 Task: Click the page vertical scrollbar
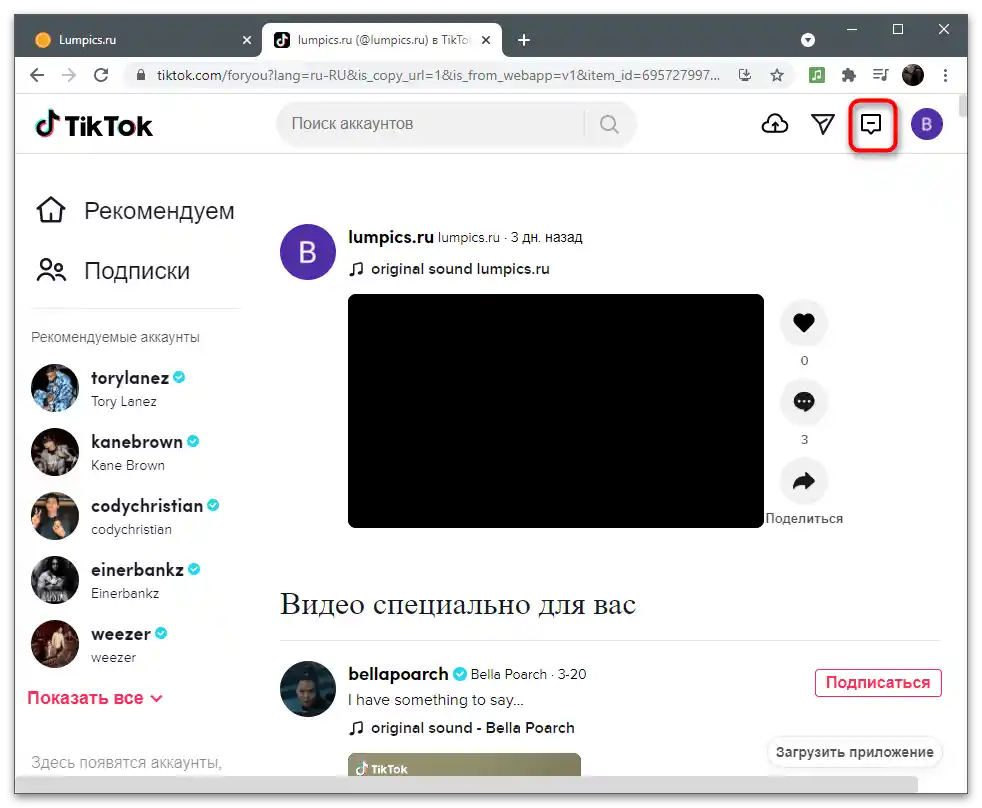point(963,105)
